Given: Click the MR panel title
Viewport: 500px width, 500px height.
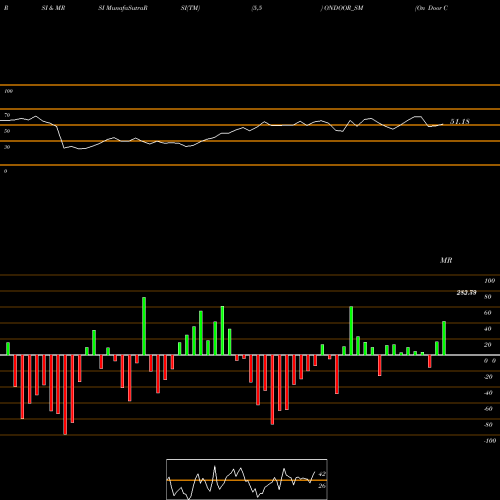Looking at the screenshot, I should click(446, 260).
